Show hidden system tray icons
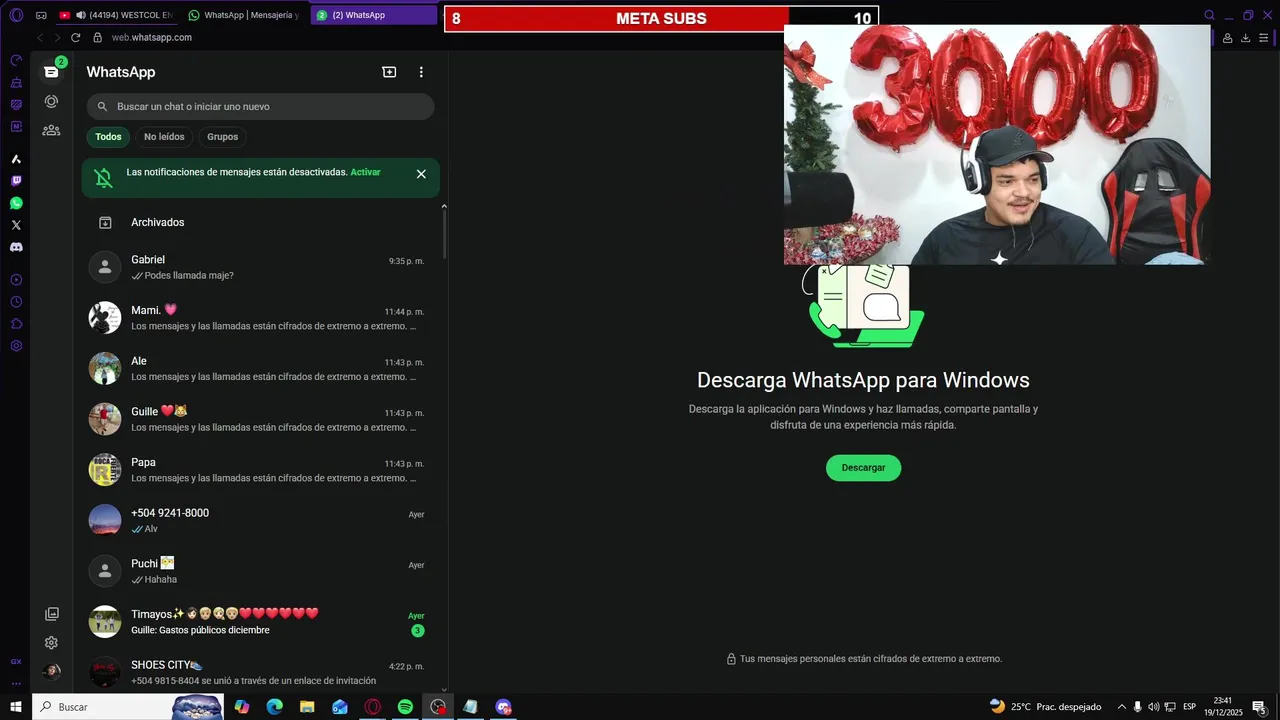Image resolution: width=1280 pixels, height=720 pixels. [x=1121, y=707]
